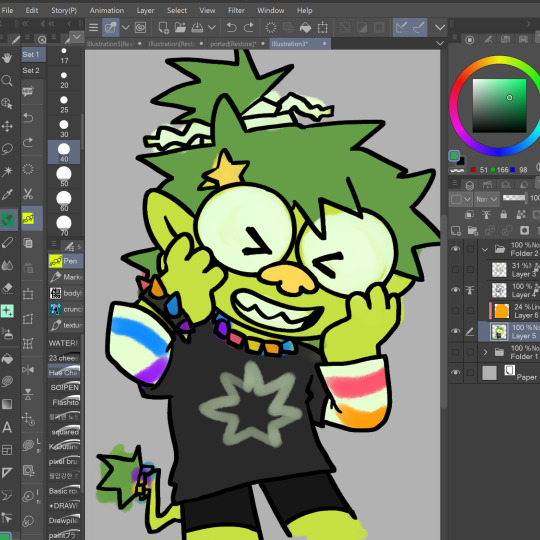Toggle Clip to layer below icon

pos(469,215)
